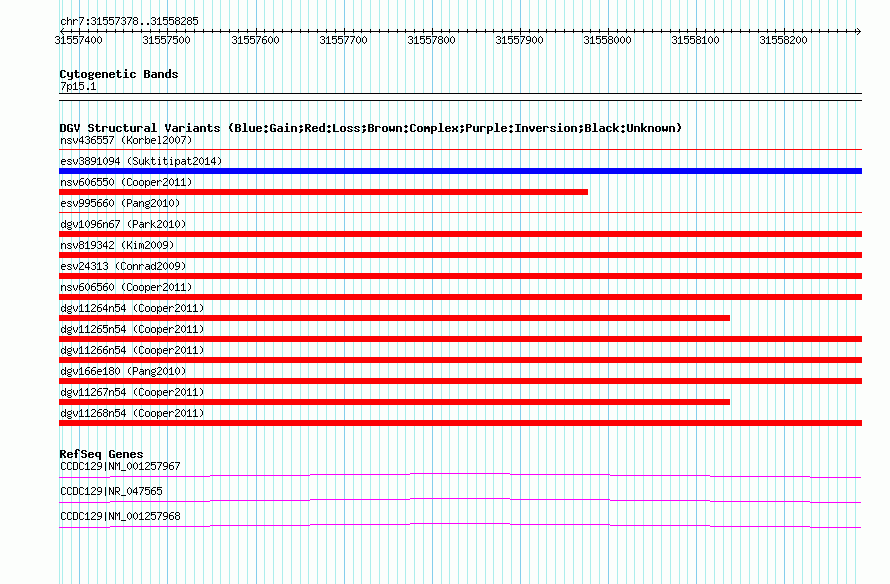890x584 pixels.
Task: Click the chr7:31557378..31558285 coordinate text
Action: click(x=129, y=22)
